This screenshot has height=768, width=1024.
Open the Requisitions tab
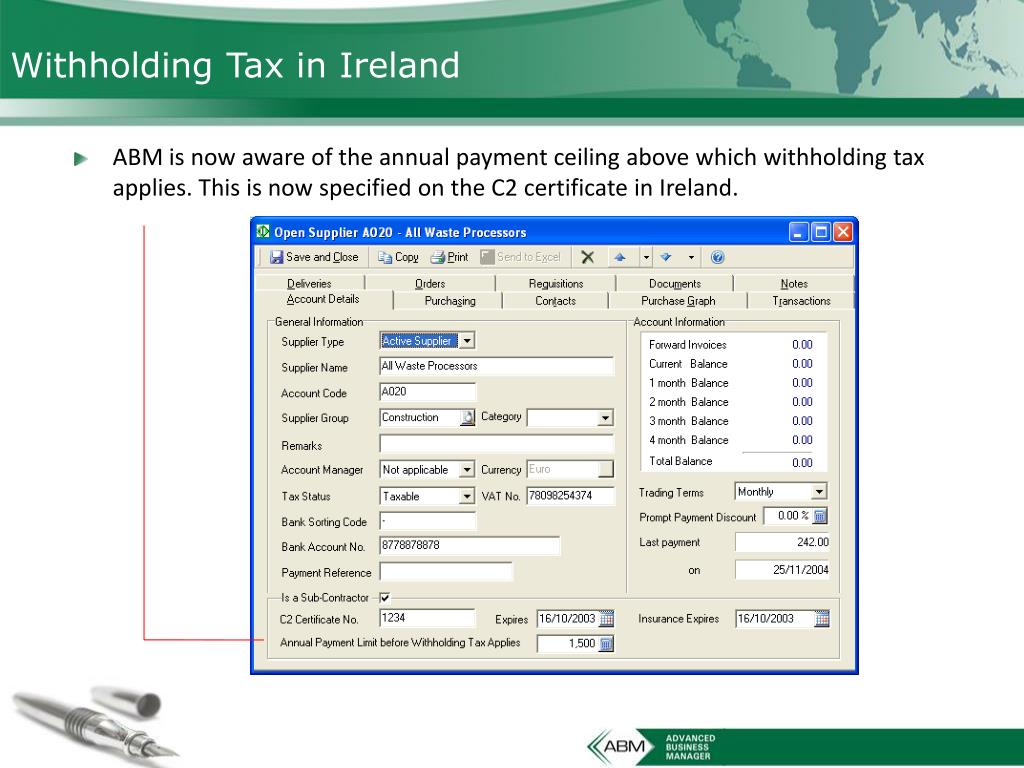pos(556,283)
